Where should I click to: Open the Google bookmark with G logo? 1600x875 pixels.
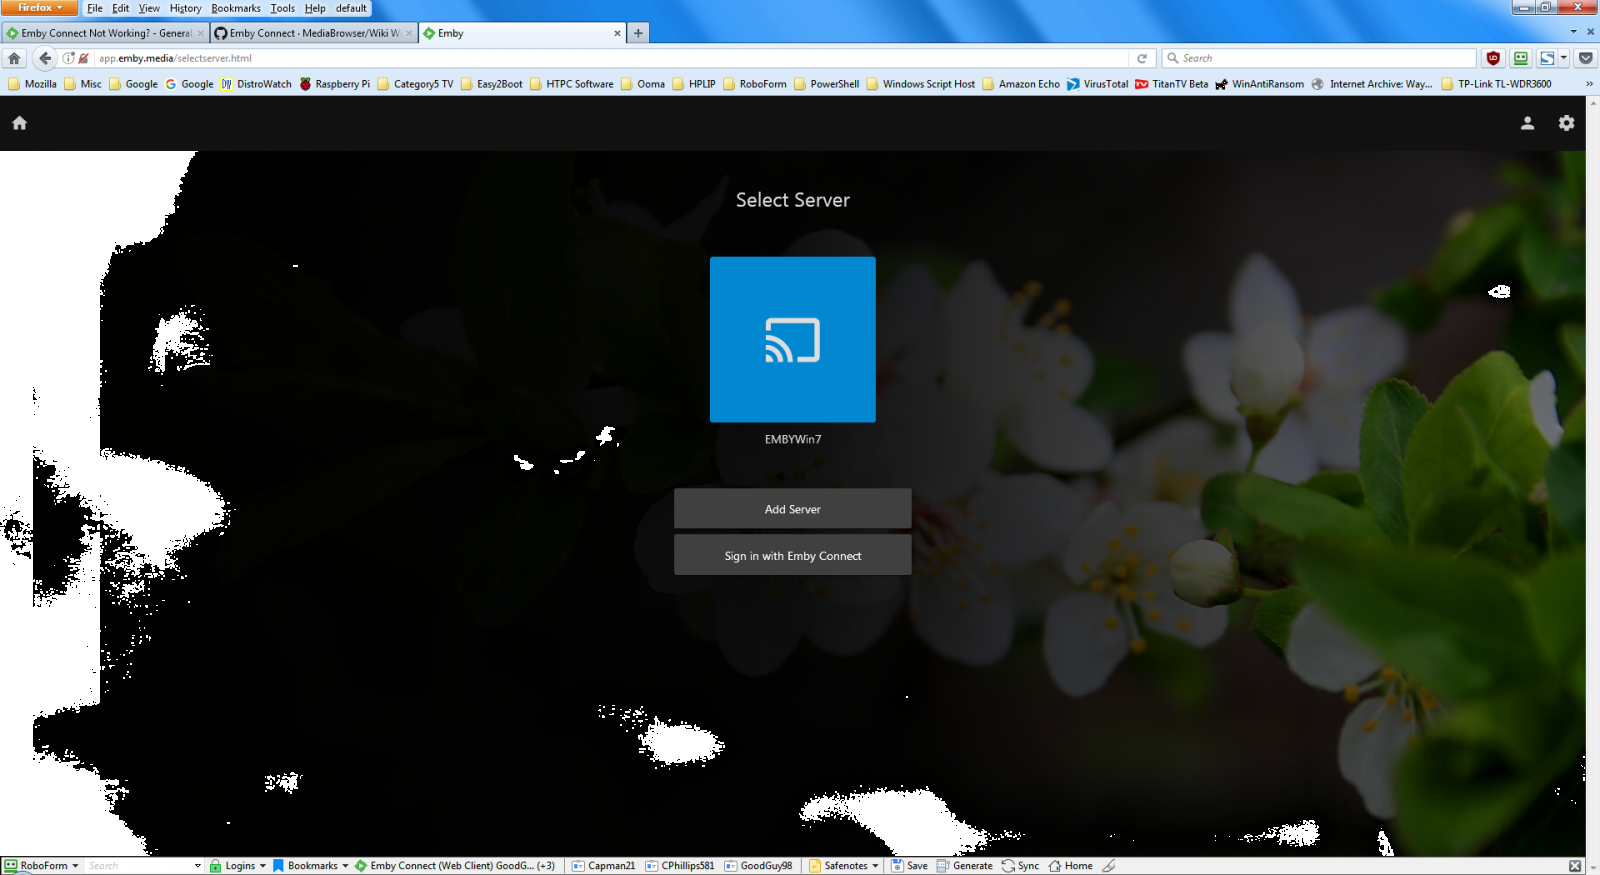coord(190,84)
